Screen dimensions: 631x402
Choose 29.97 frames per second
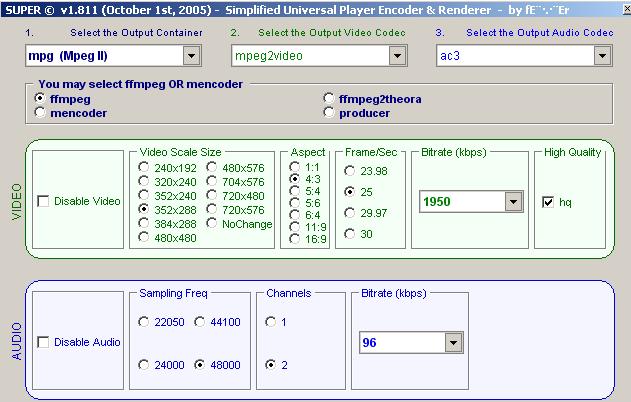349,212
